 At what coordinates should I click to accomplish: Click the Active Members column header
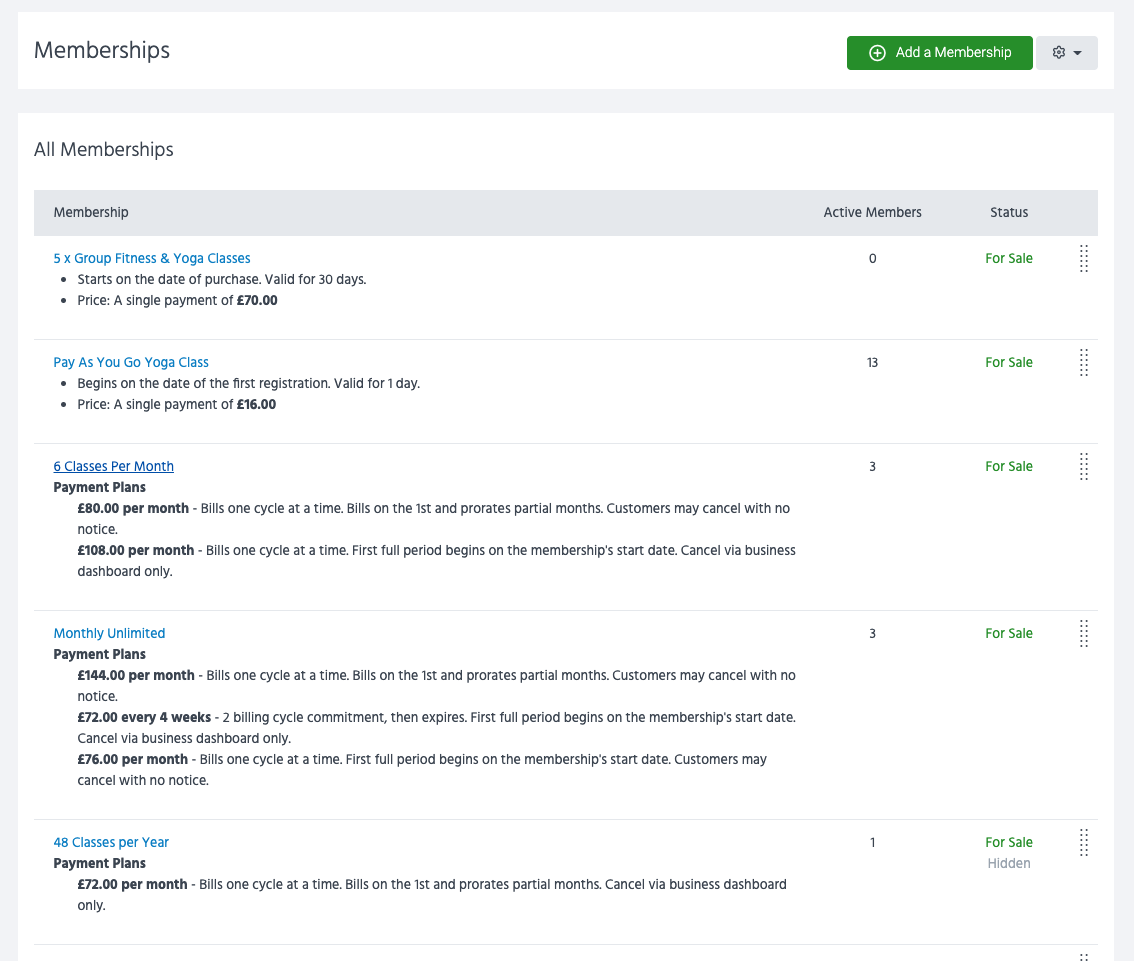coord(872,212)
